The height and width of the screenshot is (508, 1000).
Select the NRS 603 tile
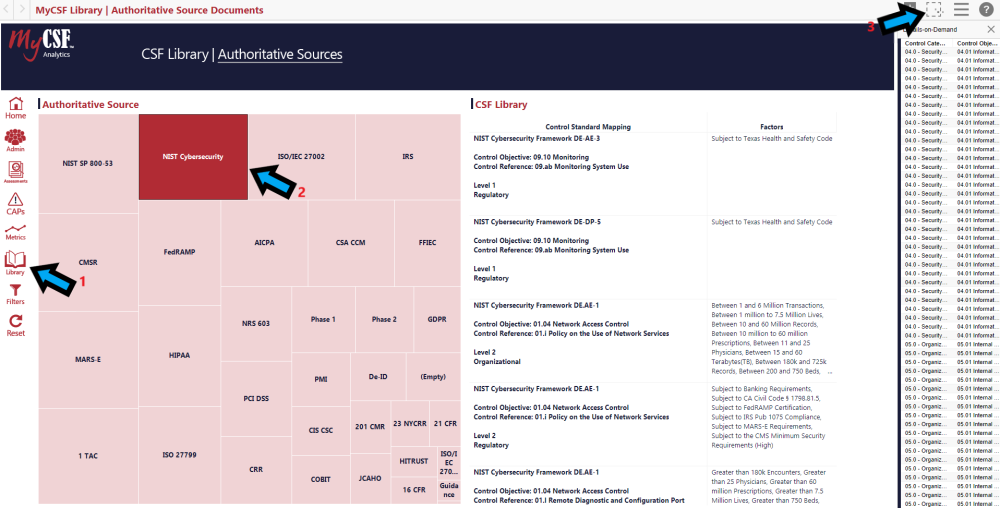coord(256,324)
